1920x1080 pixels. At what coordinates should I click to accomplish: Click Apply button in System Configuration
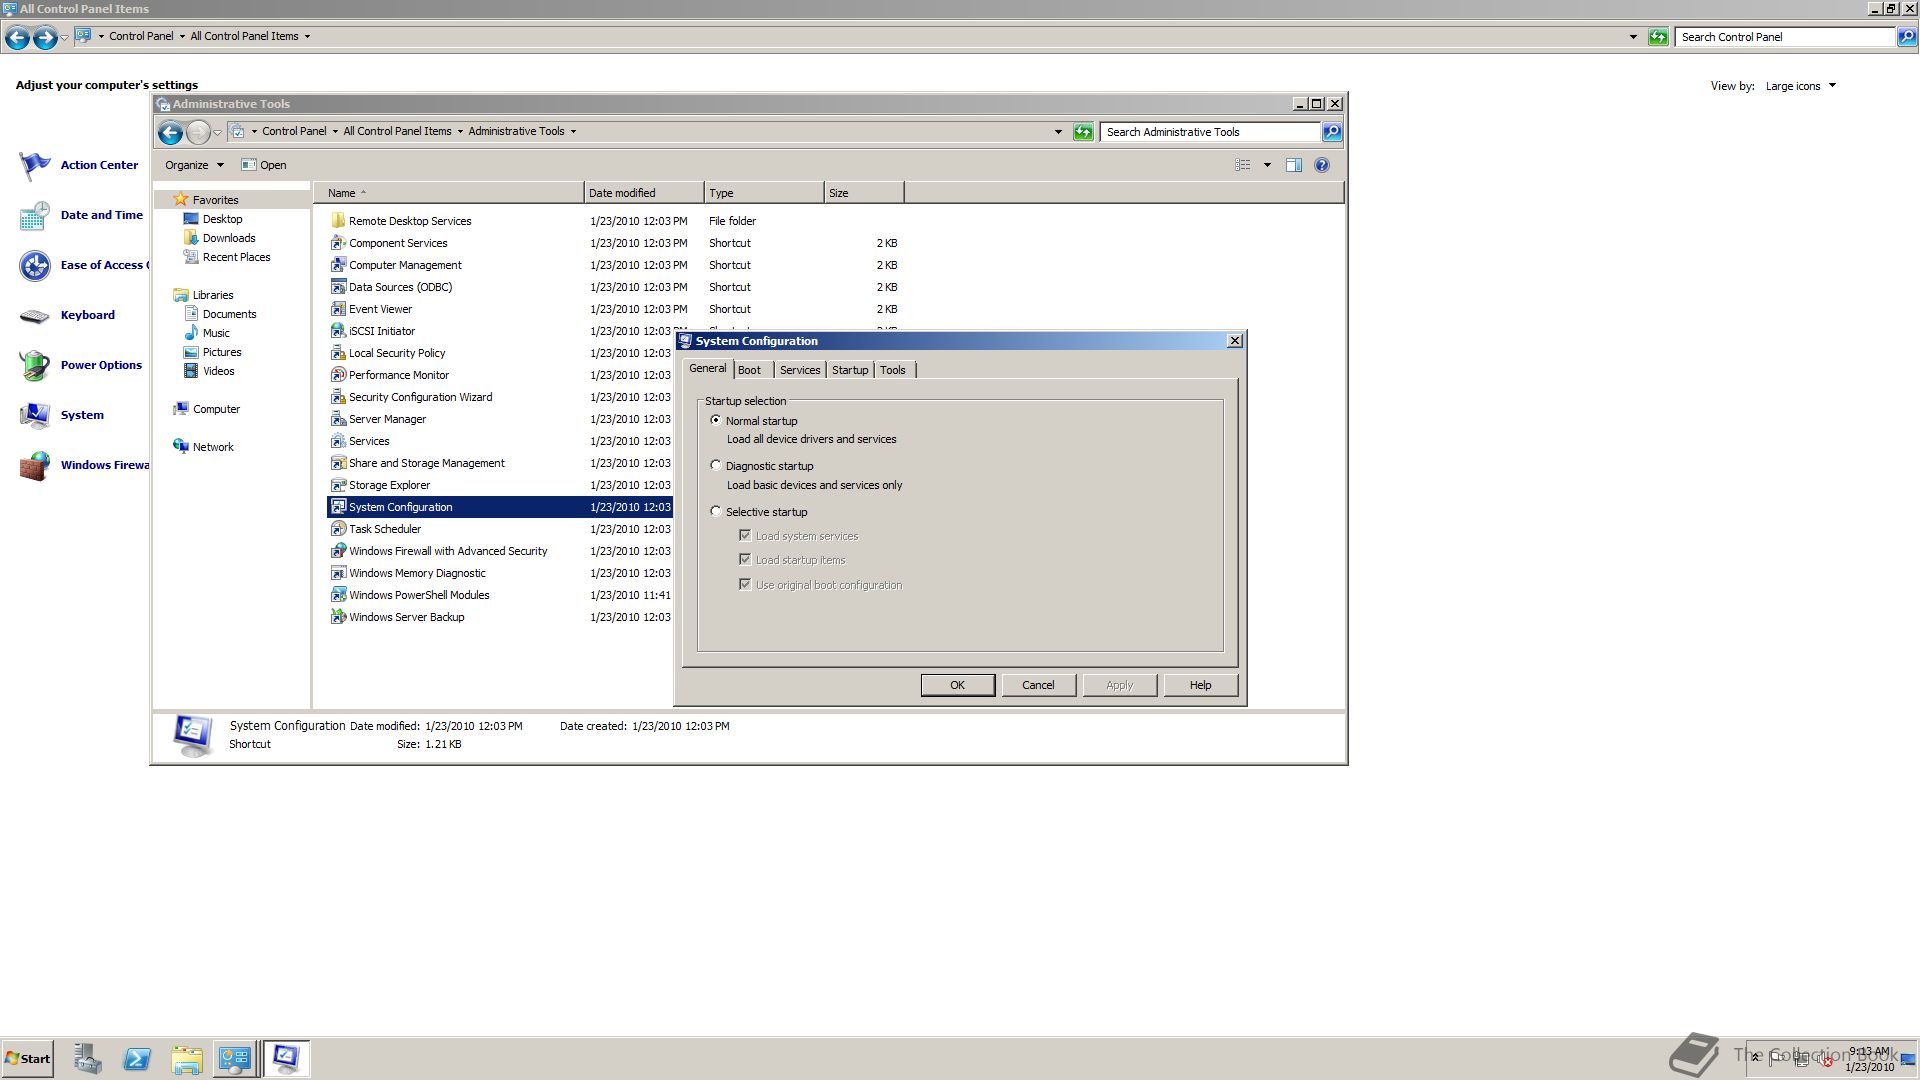1120,685
